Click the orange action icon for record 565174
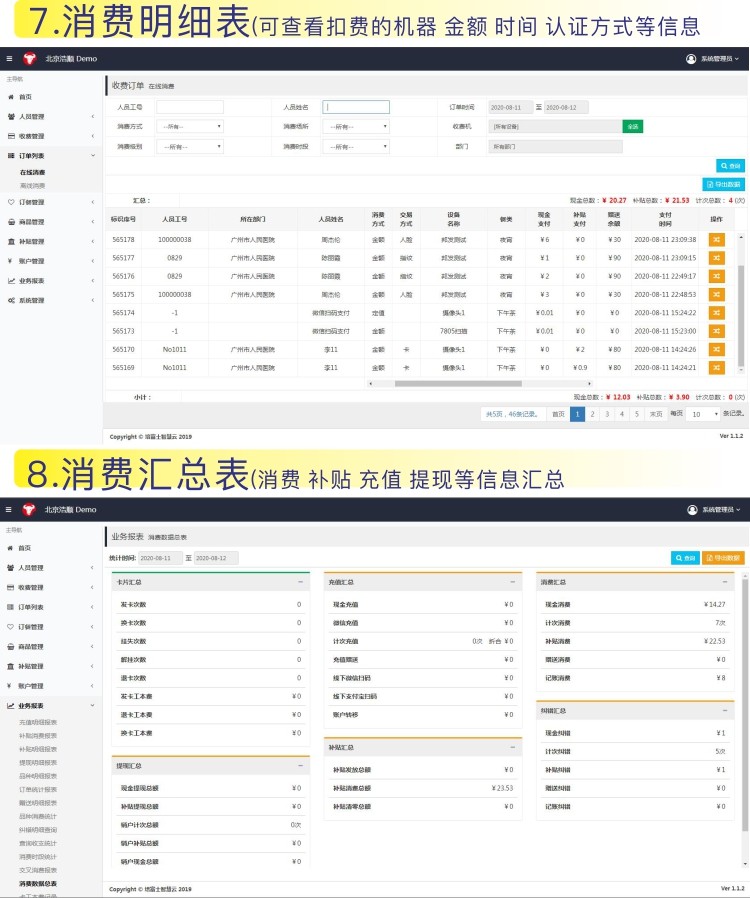 pyautogui.click(x=716, y=313)
